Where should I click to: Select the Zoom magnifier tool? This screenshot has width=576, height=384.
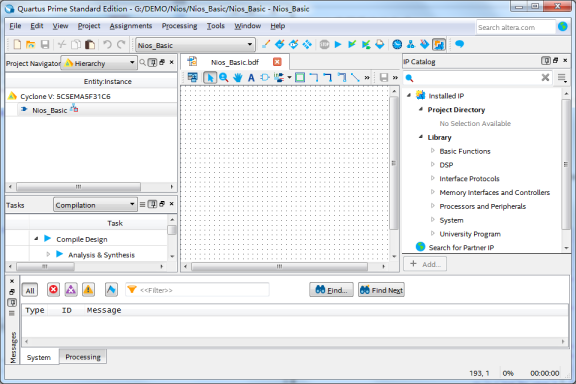point(224,78)
